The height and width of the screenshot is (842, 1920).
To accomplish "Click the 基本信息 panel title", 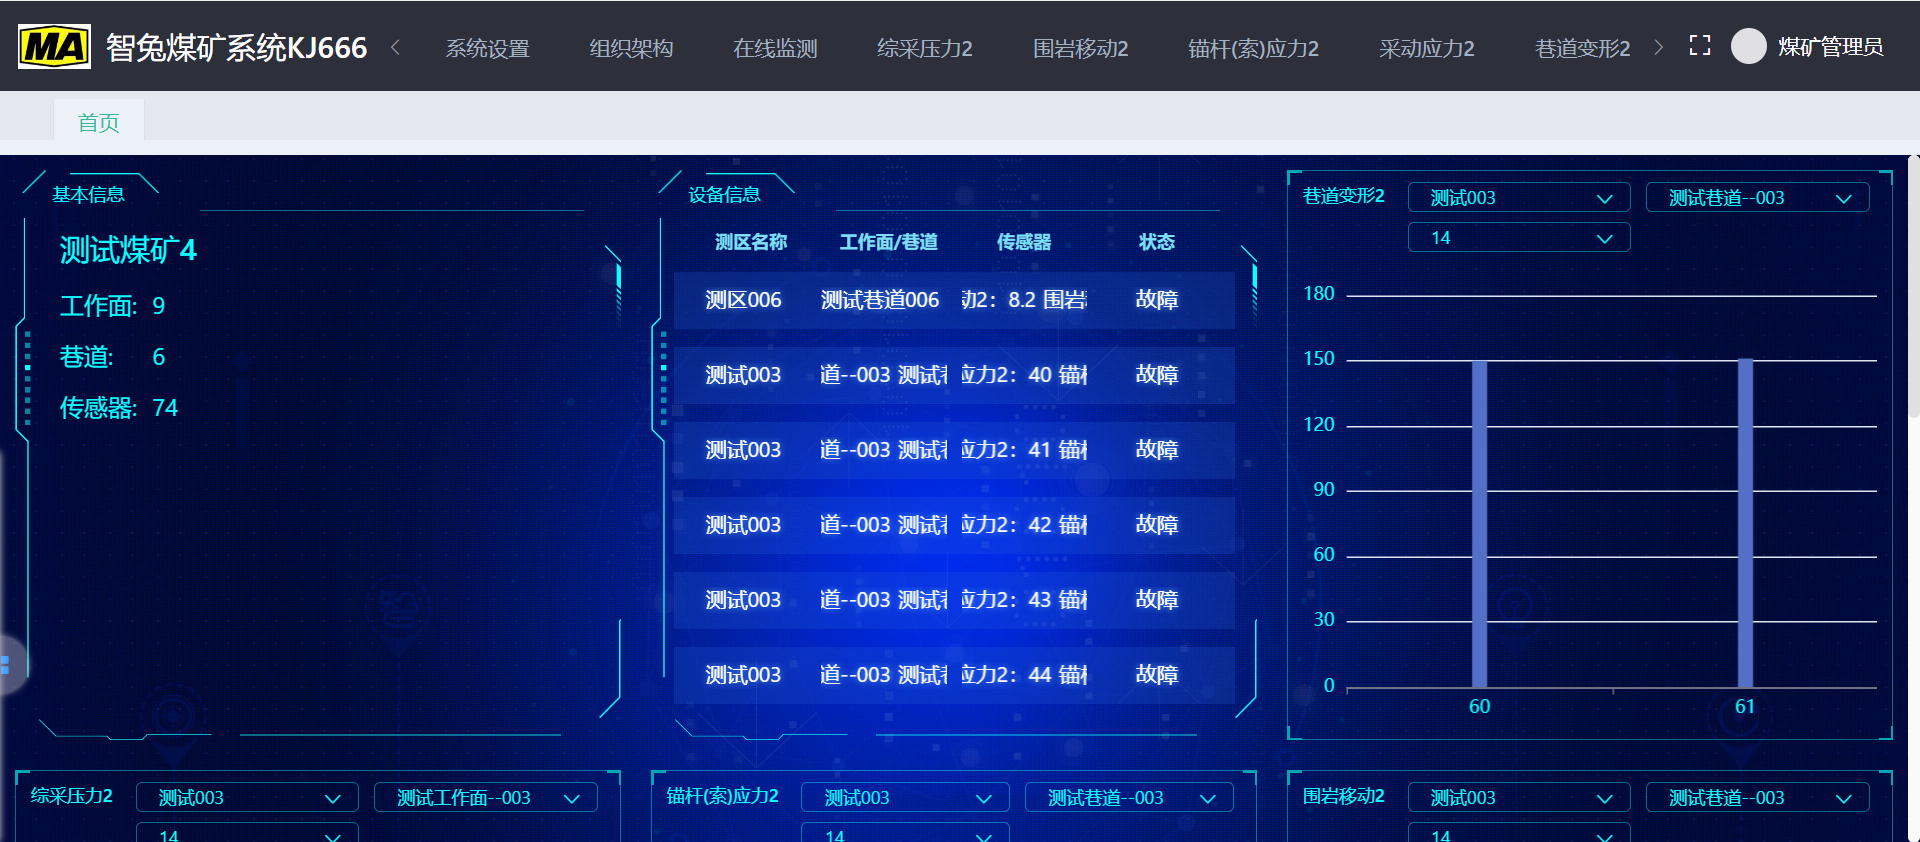I will coord(89,195).
